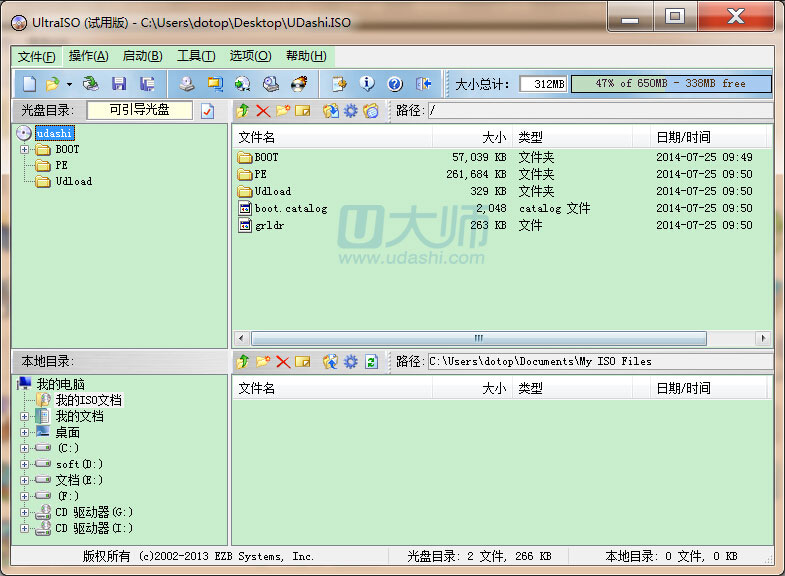Open the dropdown arrow next to Open icon
The image size is (785, 576).
69,84
